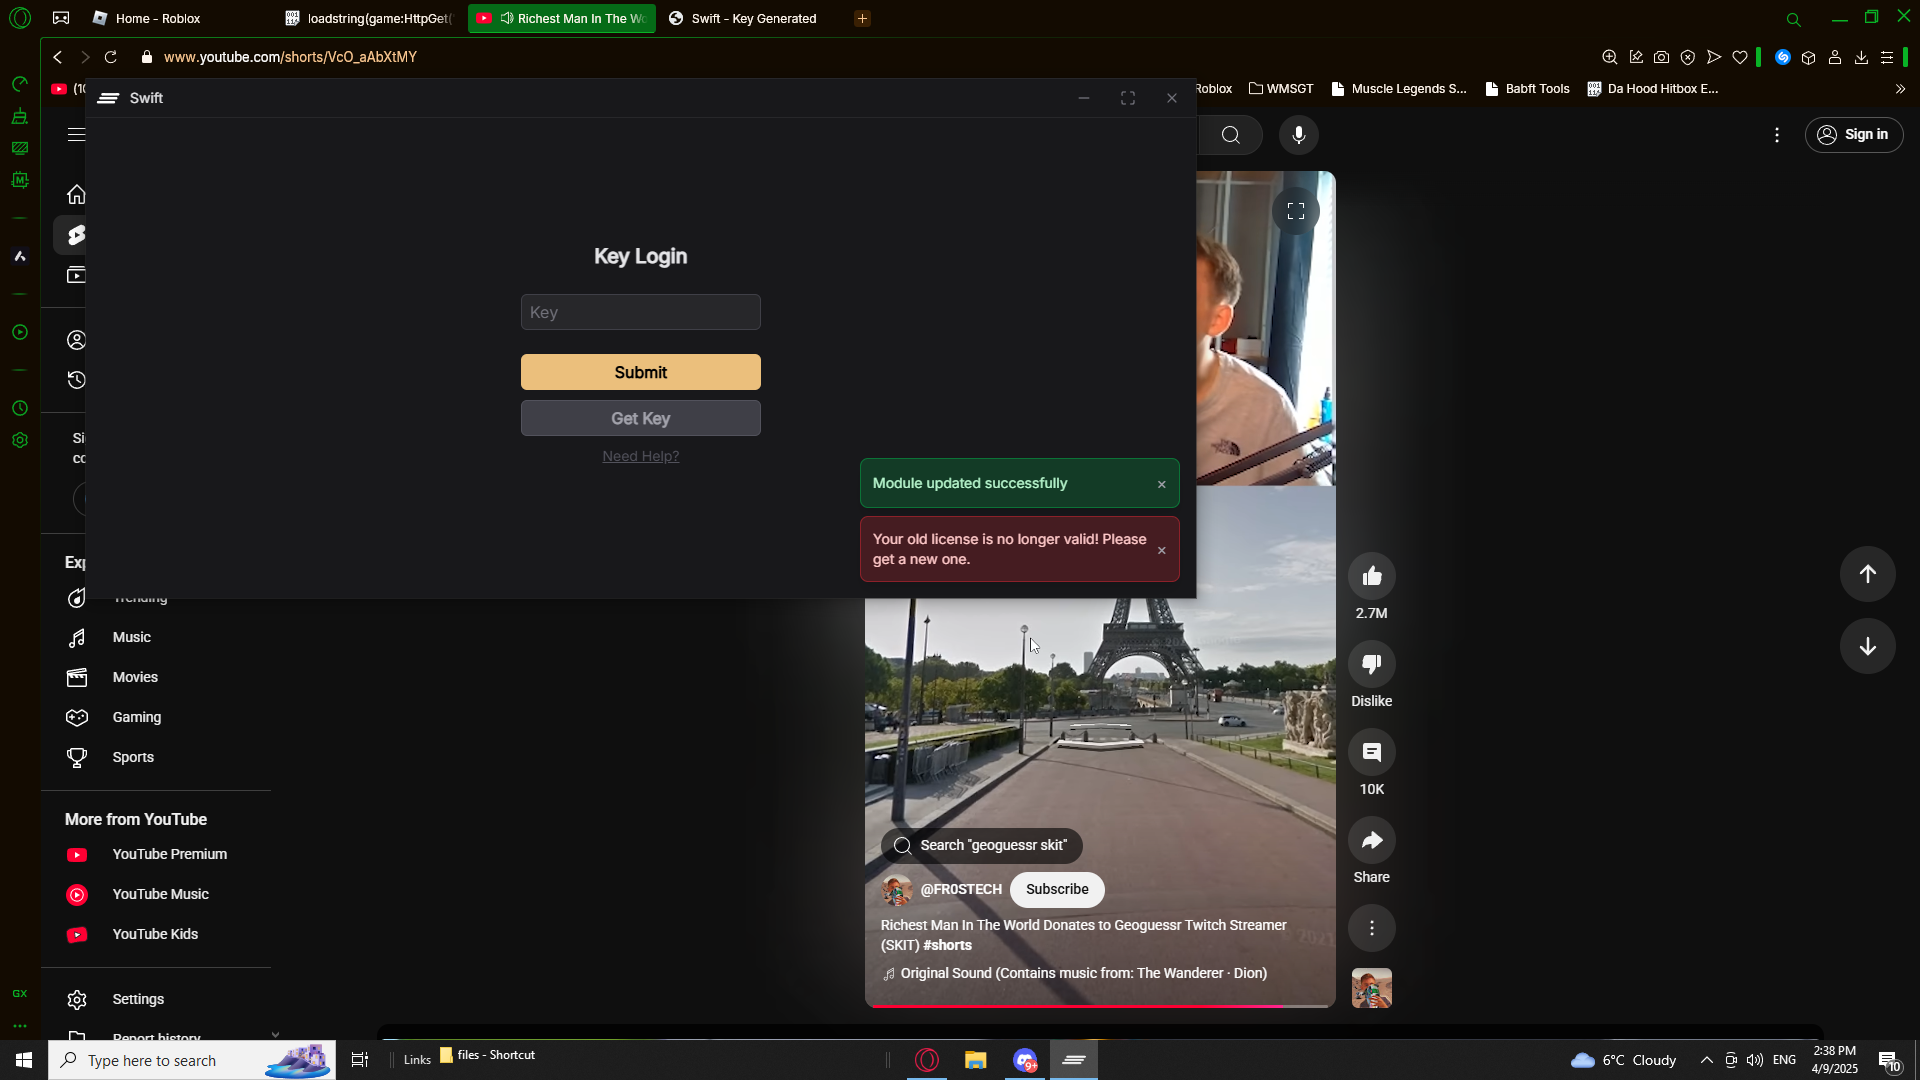Go back to previous page
This screenshot has height=1080, width=1920.
pyautogui.click(x=58, y=57)
